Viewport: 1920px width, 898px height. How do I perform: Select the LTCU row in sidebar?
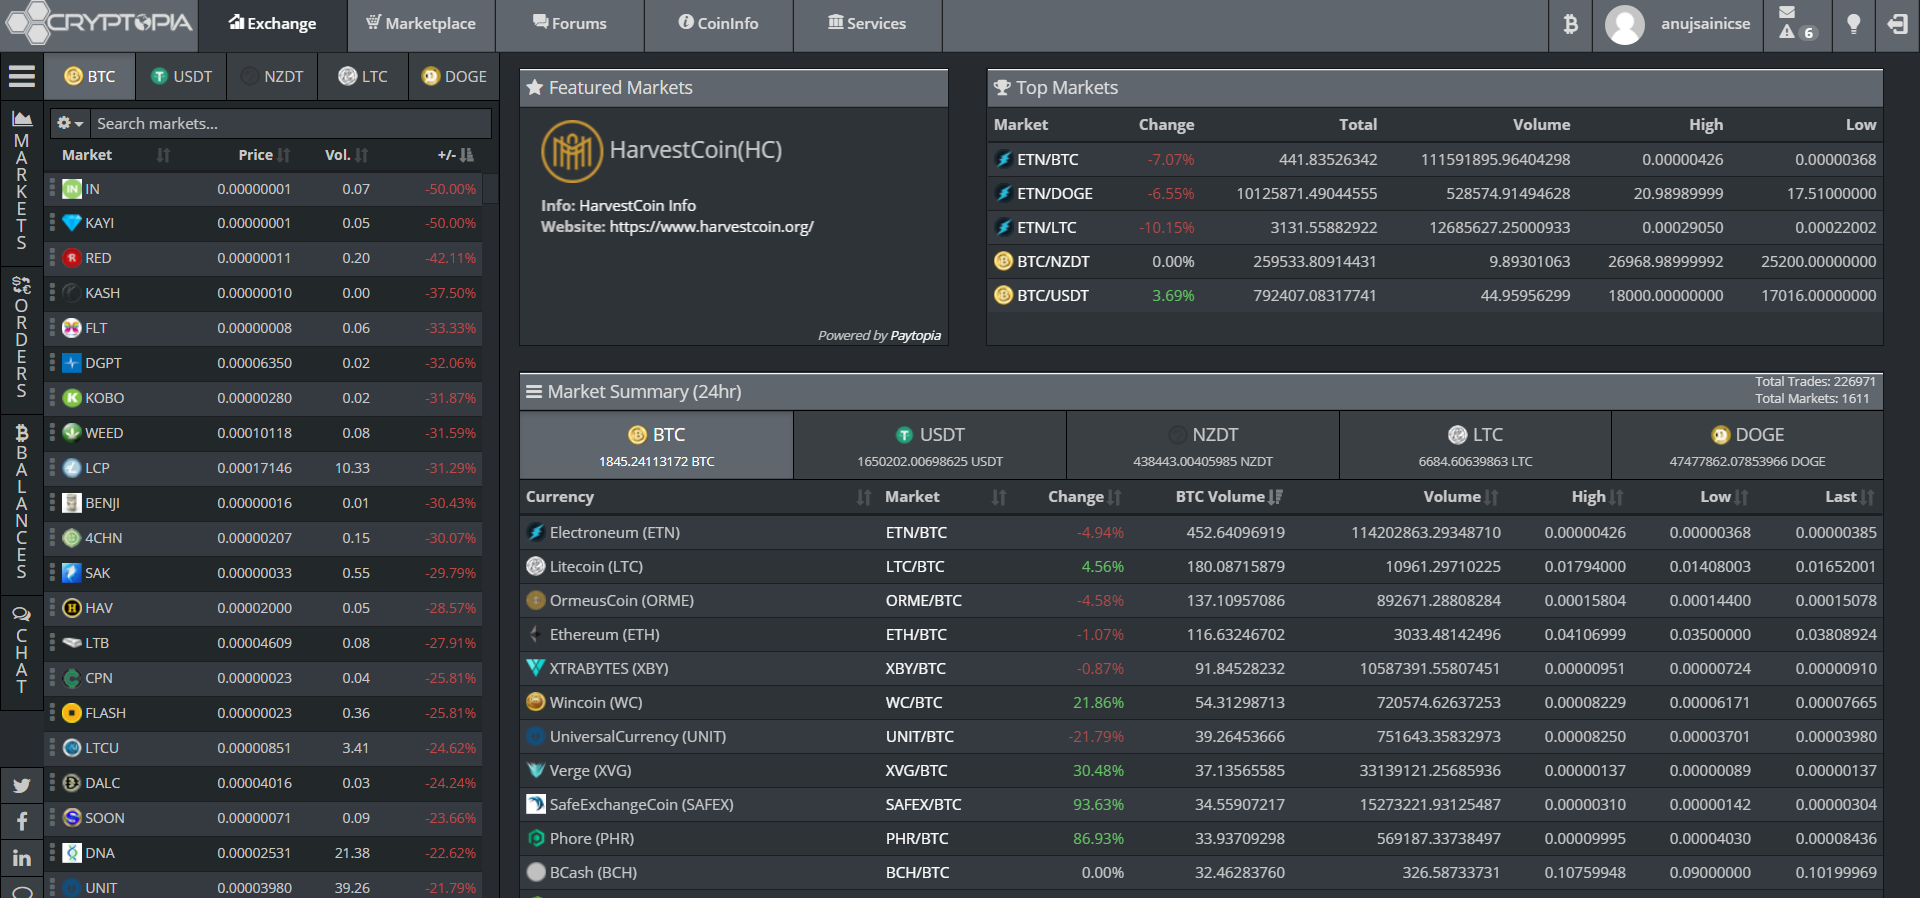264,748
